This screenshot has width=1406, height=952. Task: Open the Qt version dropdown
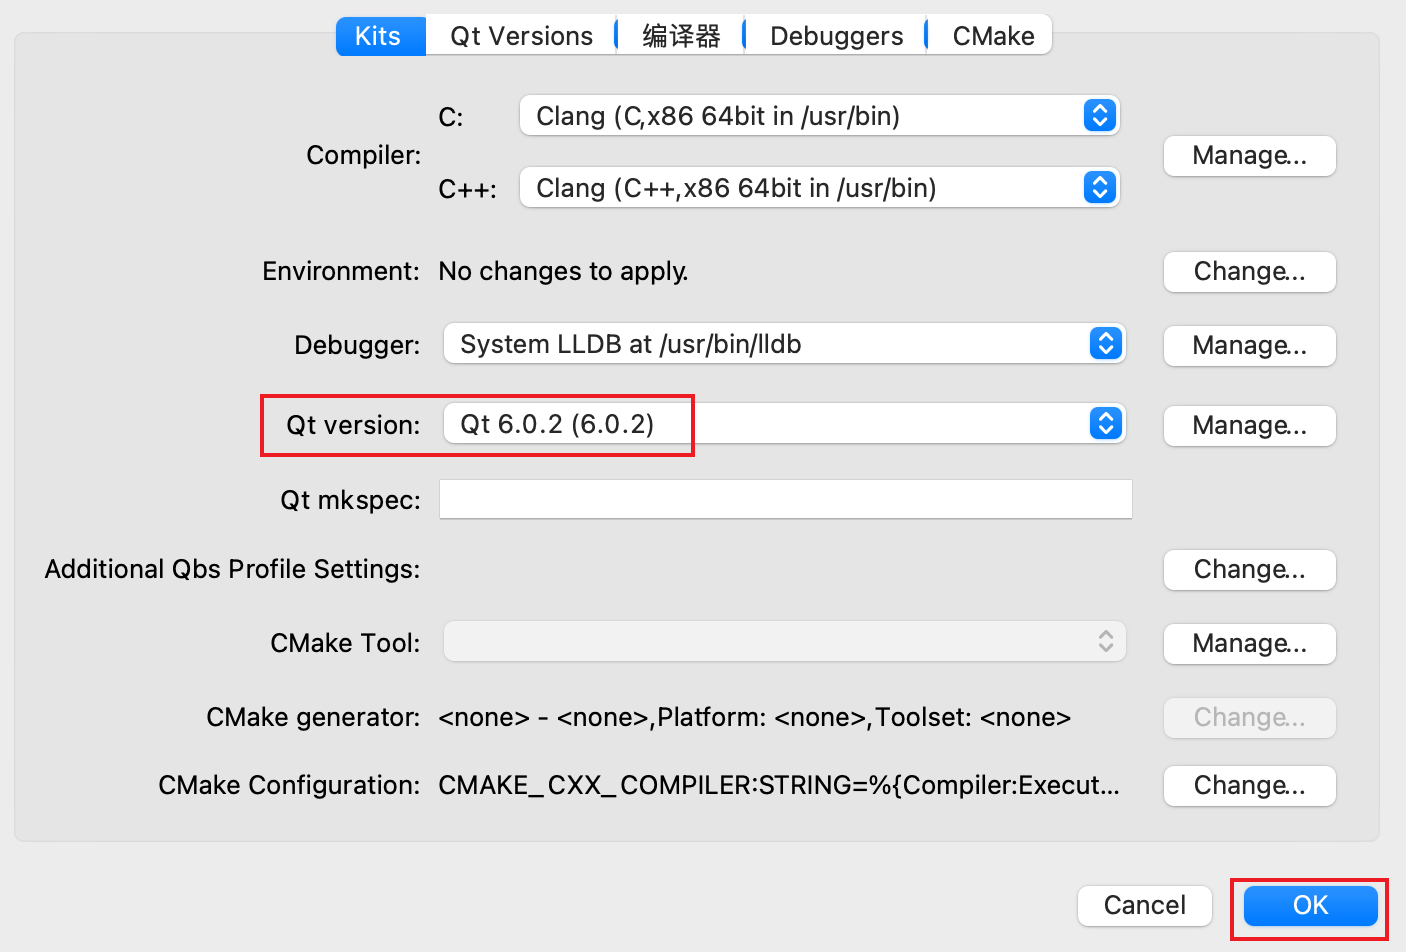point(784,424)
